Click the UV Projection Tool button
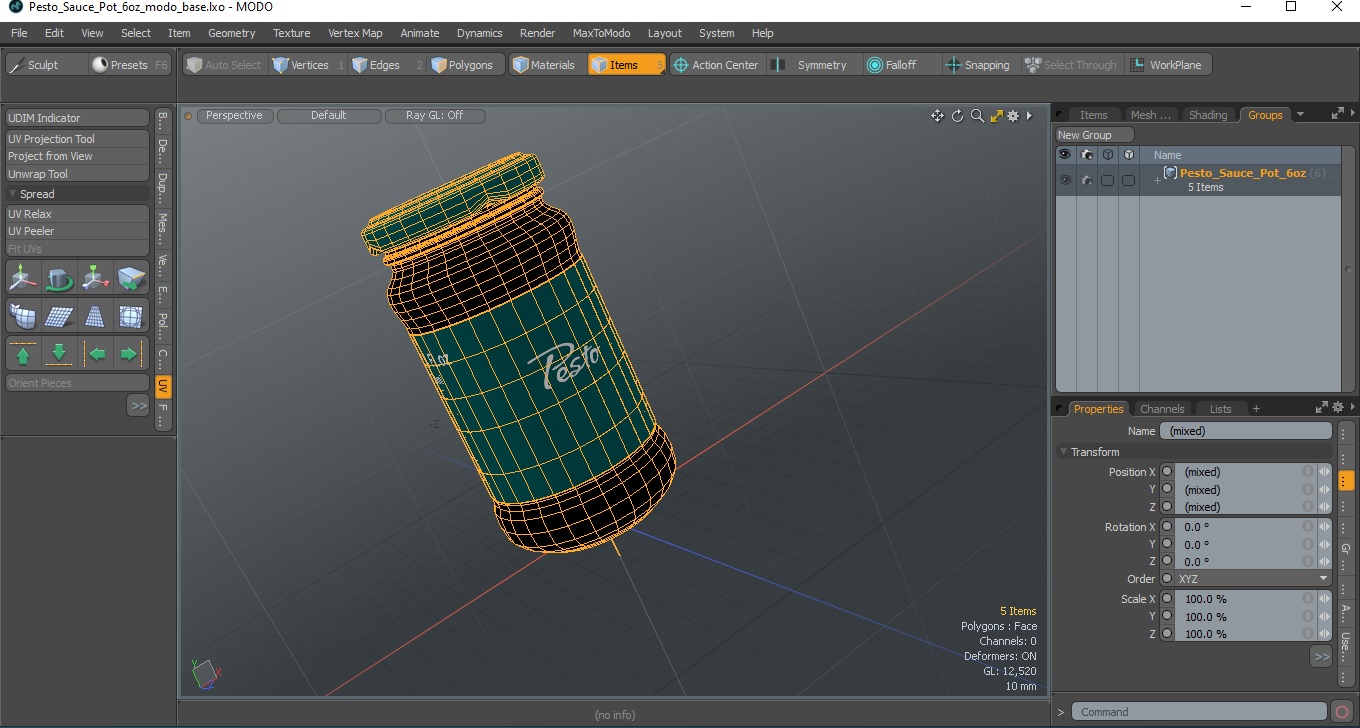The height and width of the screenshot is (728, 1360). click(77, 139)
